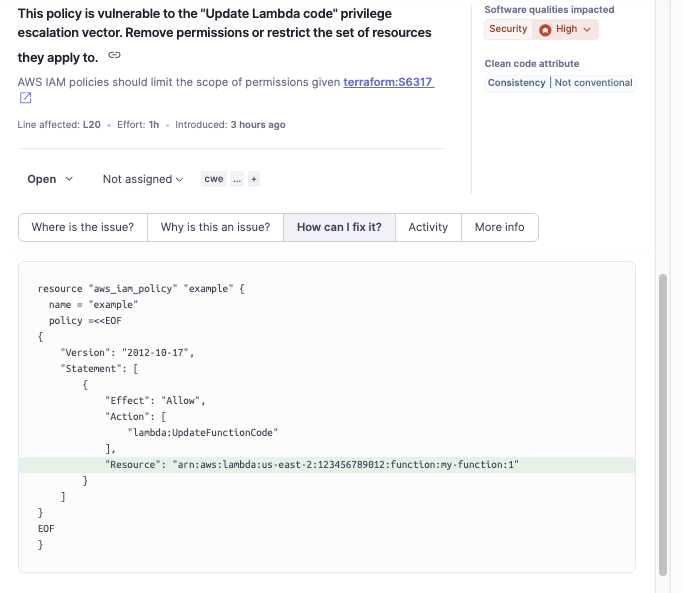Click the vertical page scrollbar
Image resolution: width=682 pixels, height=593 pixels.
[x=663, y=420]
